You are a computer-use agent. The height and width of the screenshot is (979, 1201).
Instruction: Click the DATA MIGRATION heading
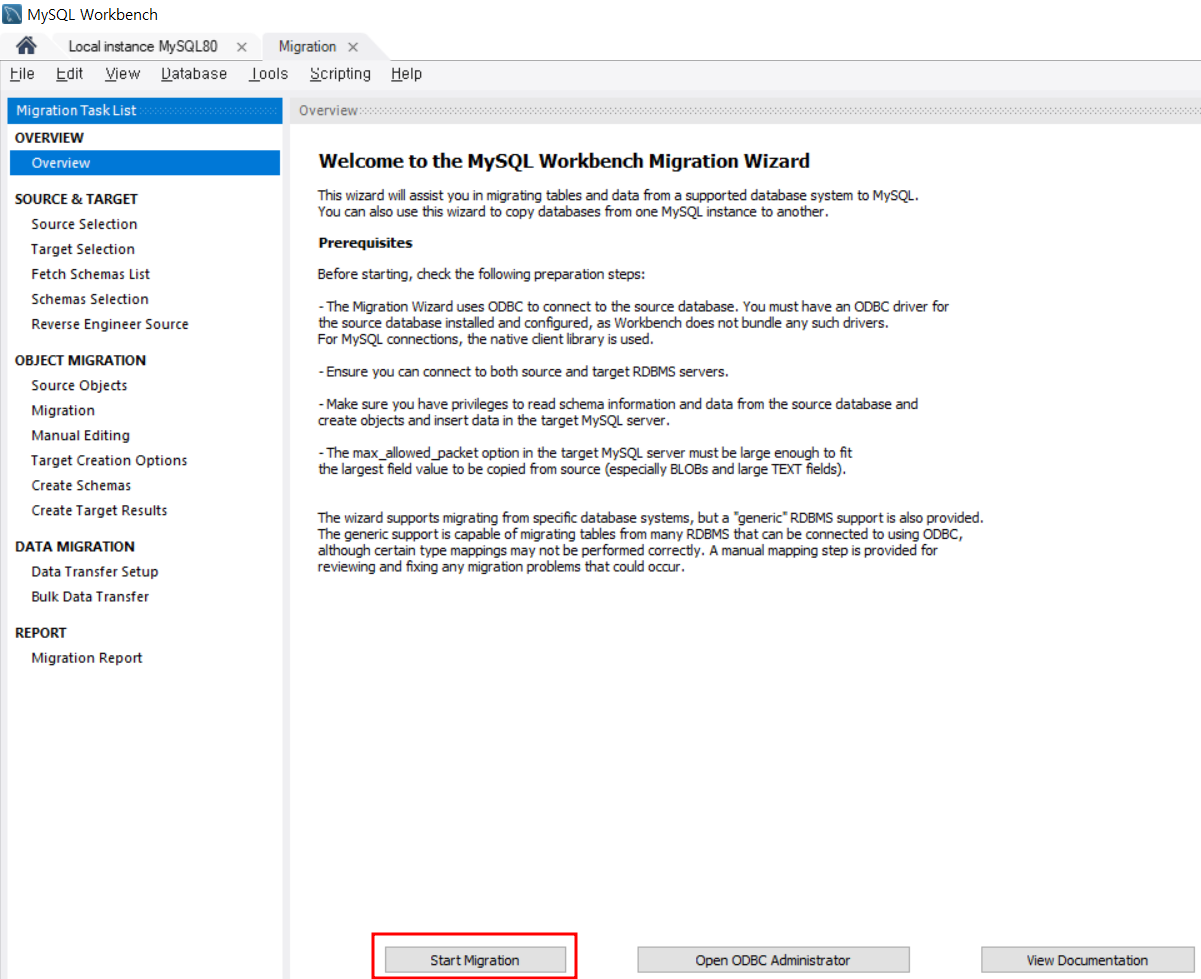(x=75, y=546)
